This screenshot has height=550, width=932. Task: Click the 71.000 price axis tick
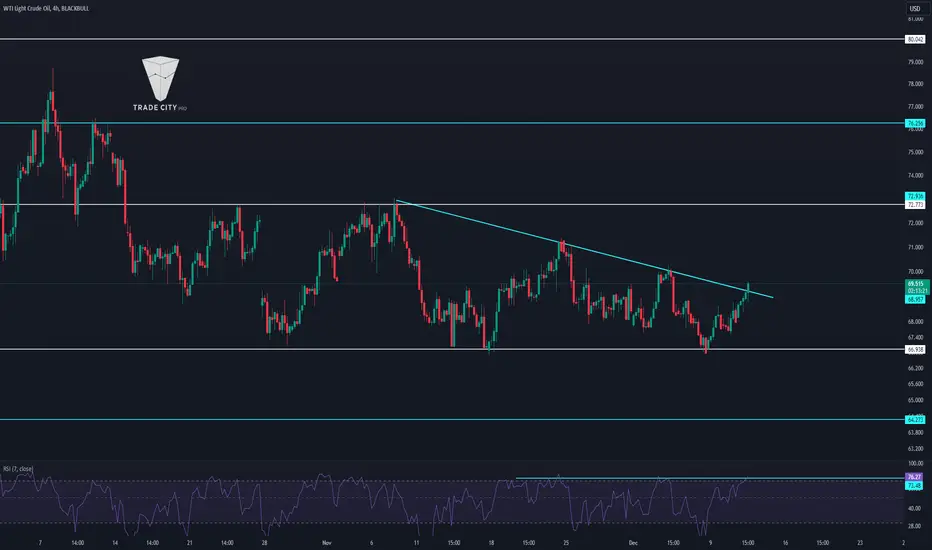coord(915,247)
